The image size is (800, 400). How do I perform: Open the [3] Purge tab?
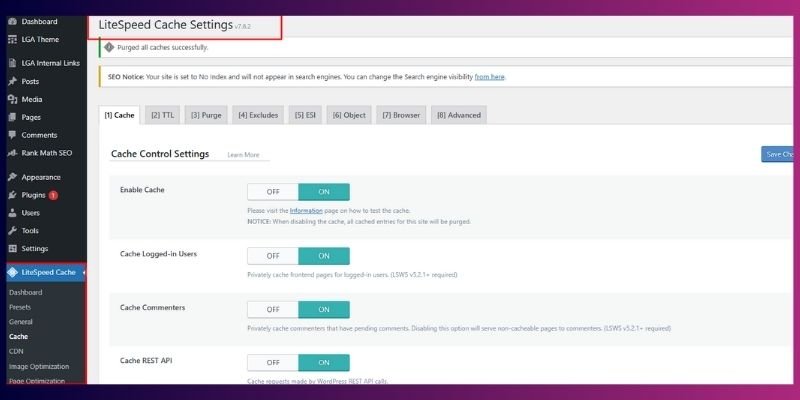pos(206,115)
